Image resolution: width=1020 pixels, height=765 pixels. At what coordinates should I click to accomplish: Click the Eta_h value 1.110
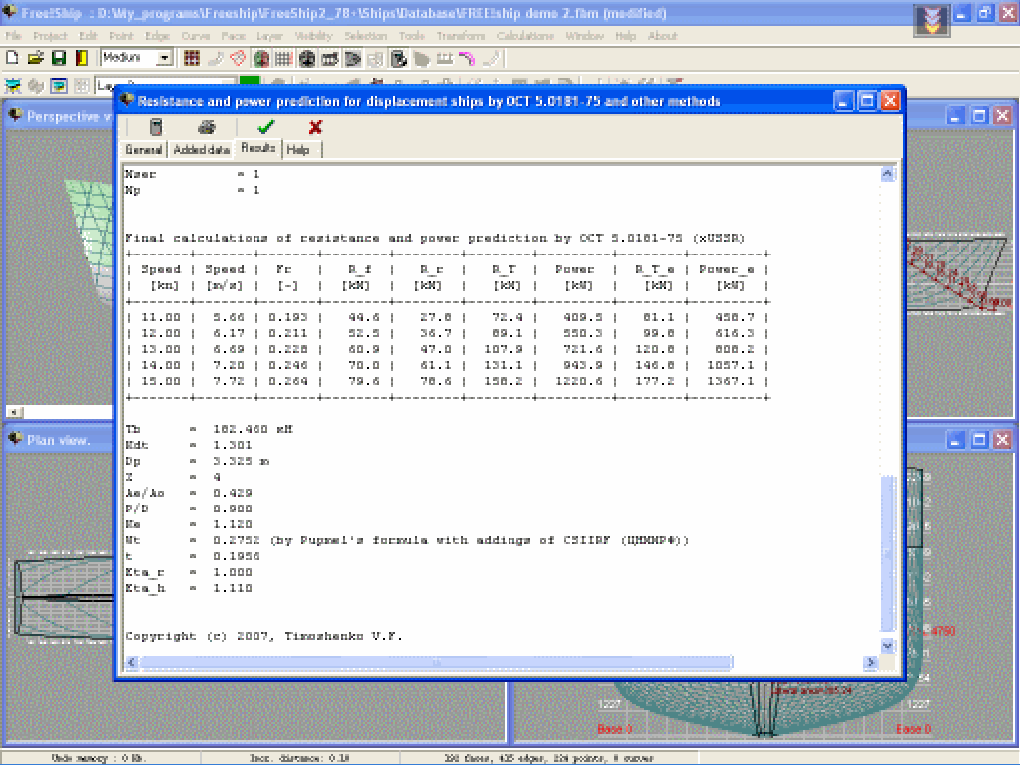tap(233, 588)
